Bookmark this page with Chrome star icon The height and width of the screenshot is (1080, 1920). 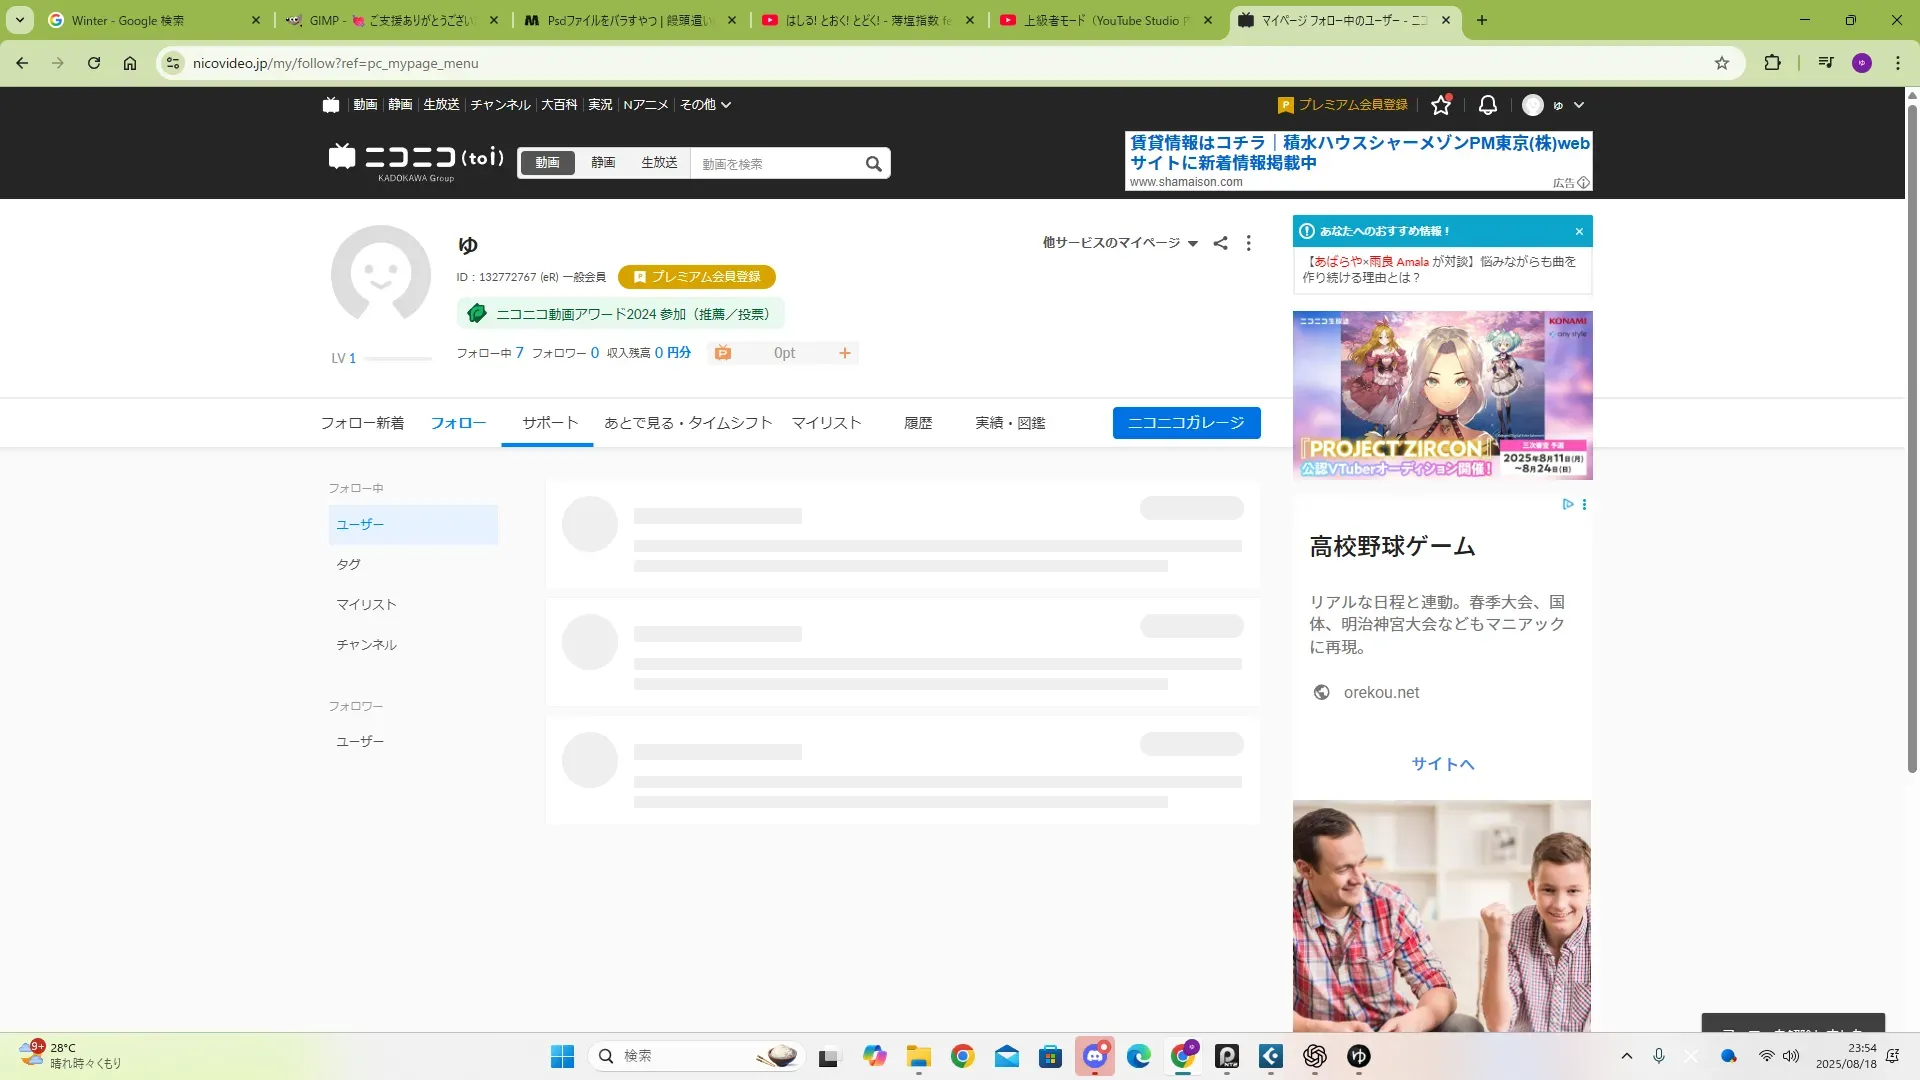(1721, 63)
